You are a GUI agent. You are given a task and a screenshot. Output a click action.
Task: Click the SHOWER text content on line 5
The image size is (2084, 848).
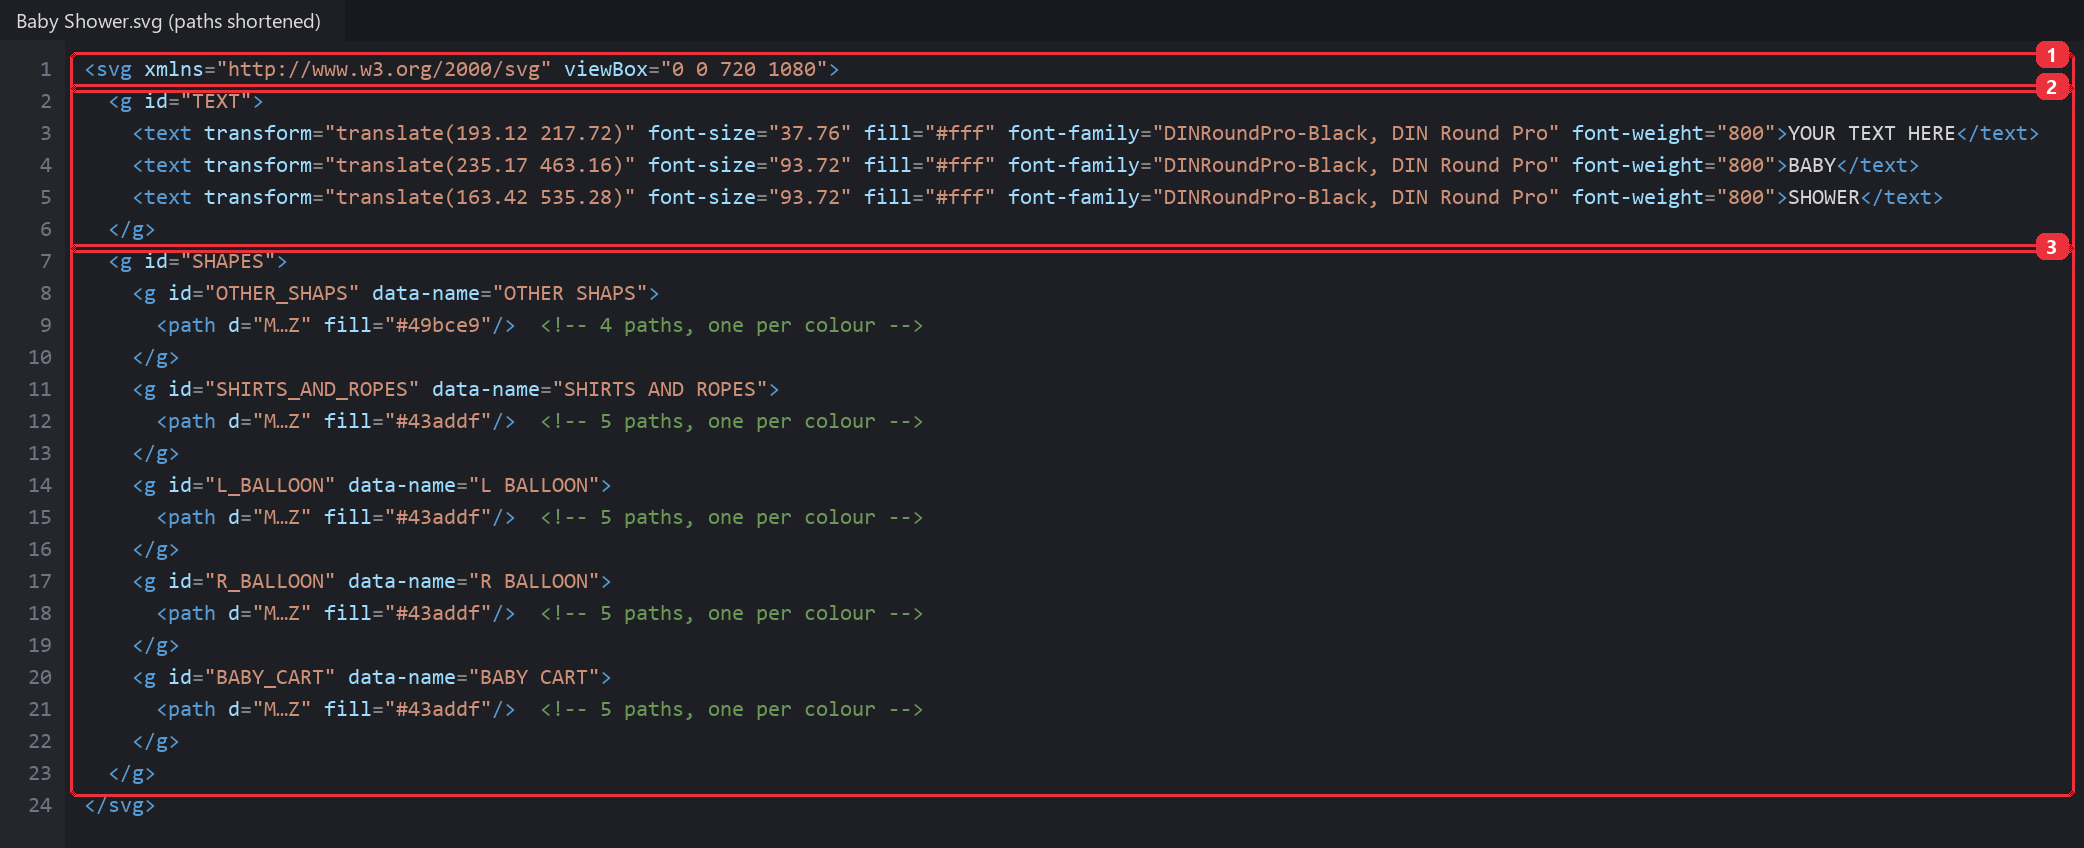[1823, 197]
